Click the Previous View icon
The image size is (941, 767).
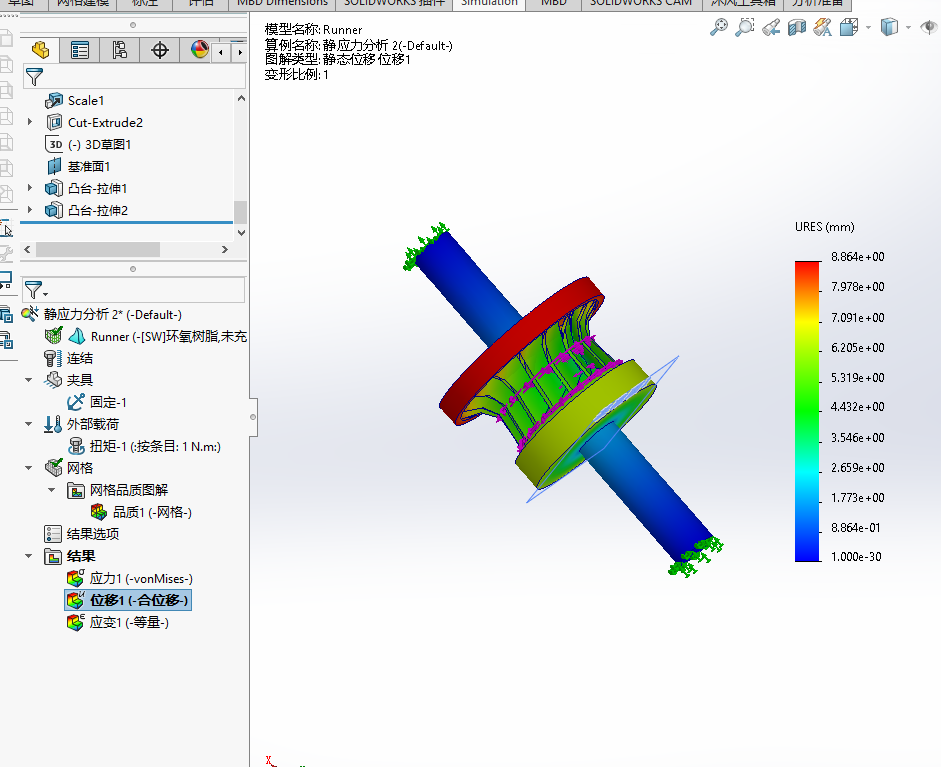(771, 27)
